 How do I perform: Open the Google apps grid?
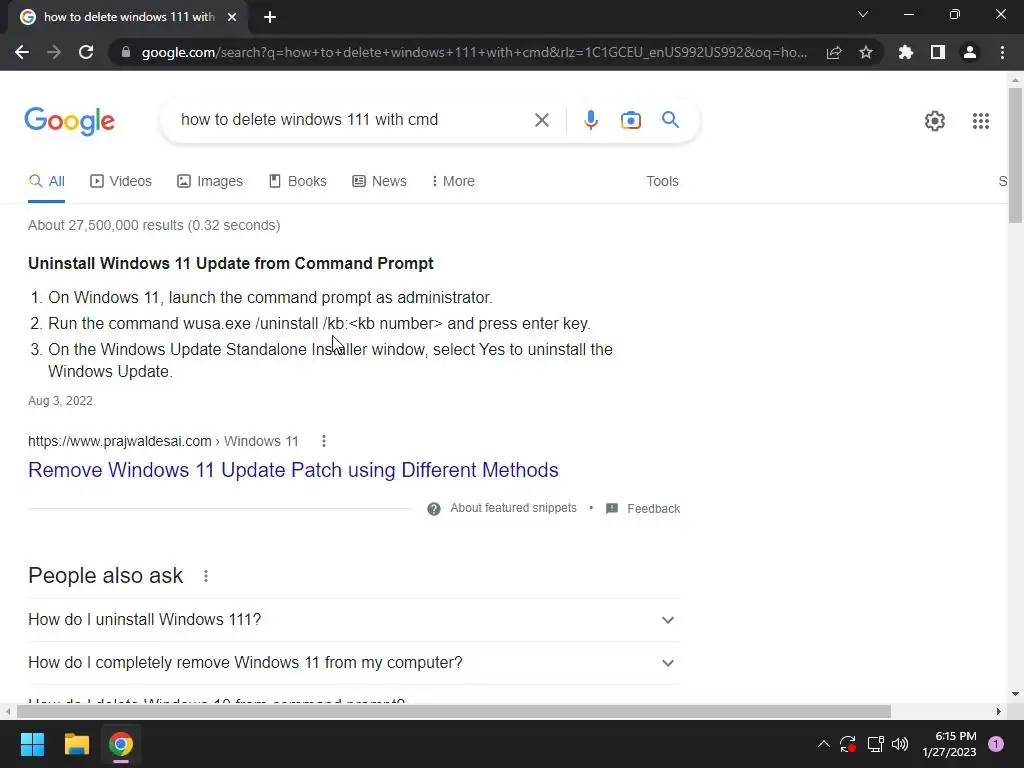click(980, 121)
